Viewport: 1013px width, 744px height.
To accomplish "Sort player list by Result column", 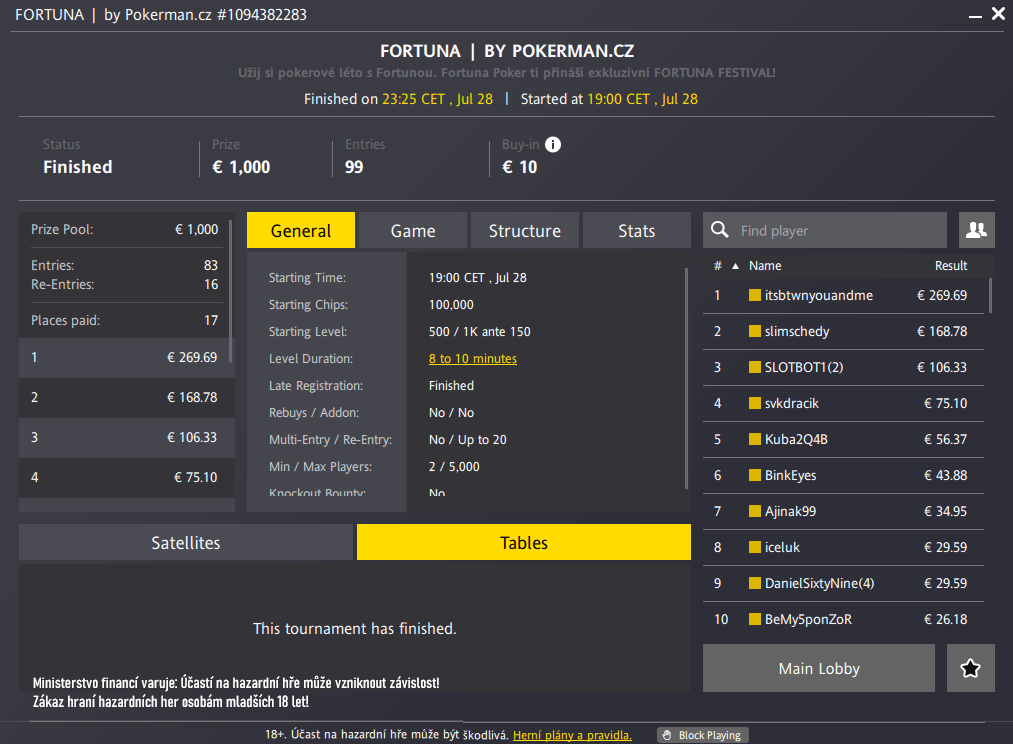I will [x=951, y=265].
